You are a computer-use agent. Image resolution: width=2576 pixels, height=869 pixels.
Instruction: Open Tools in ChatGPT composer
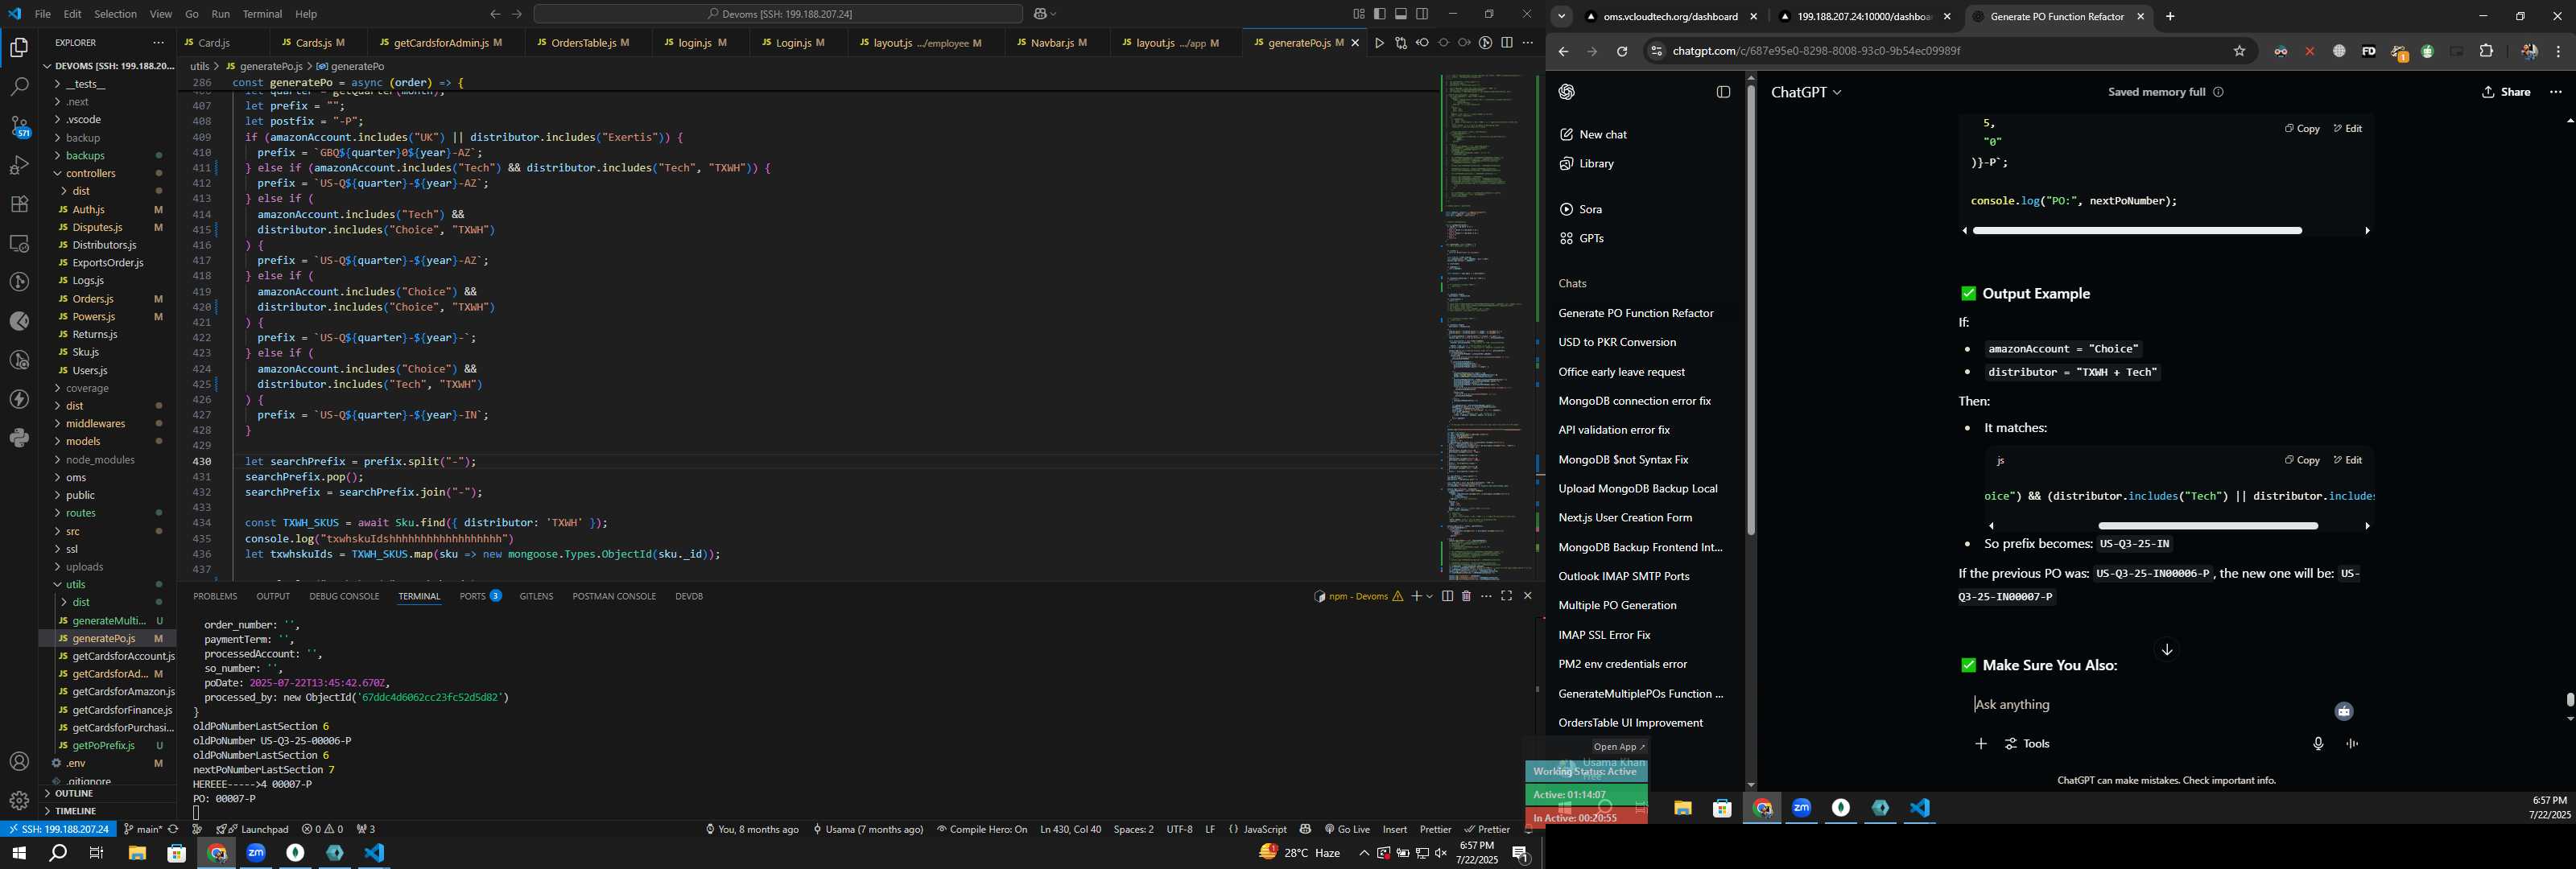pos(2027,744)
